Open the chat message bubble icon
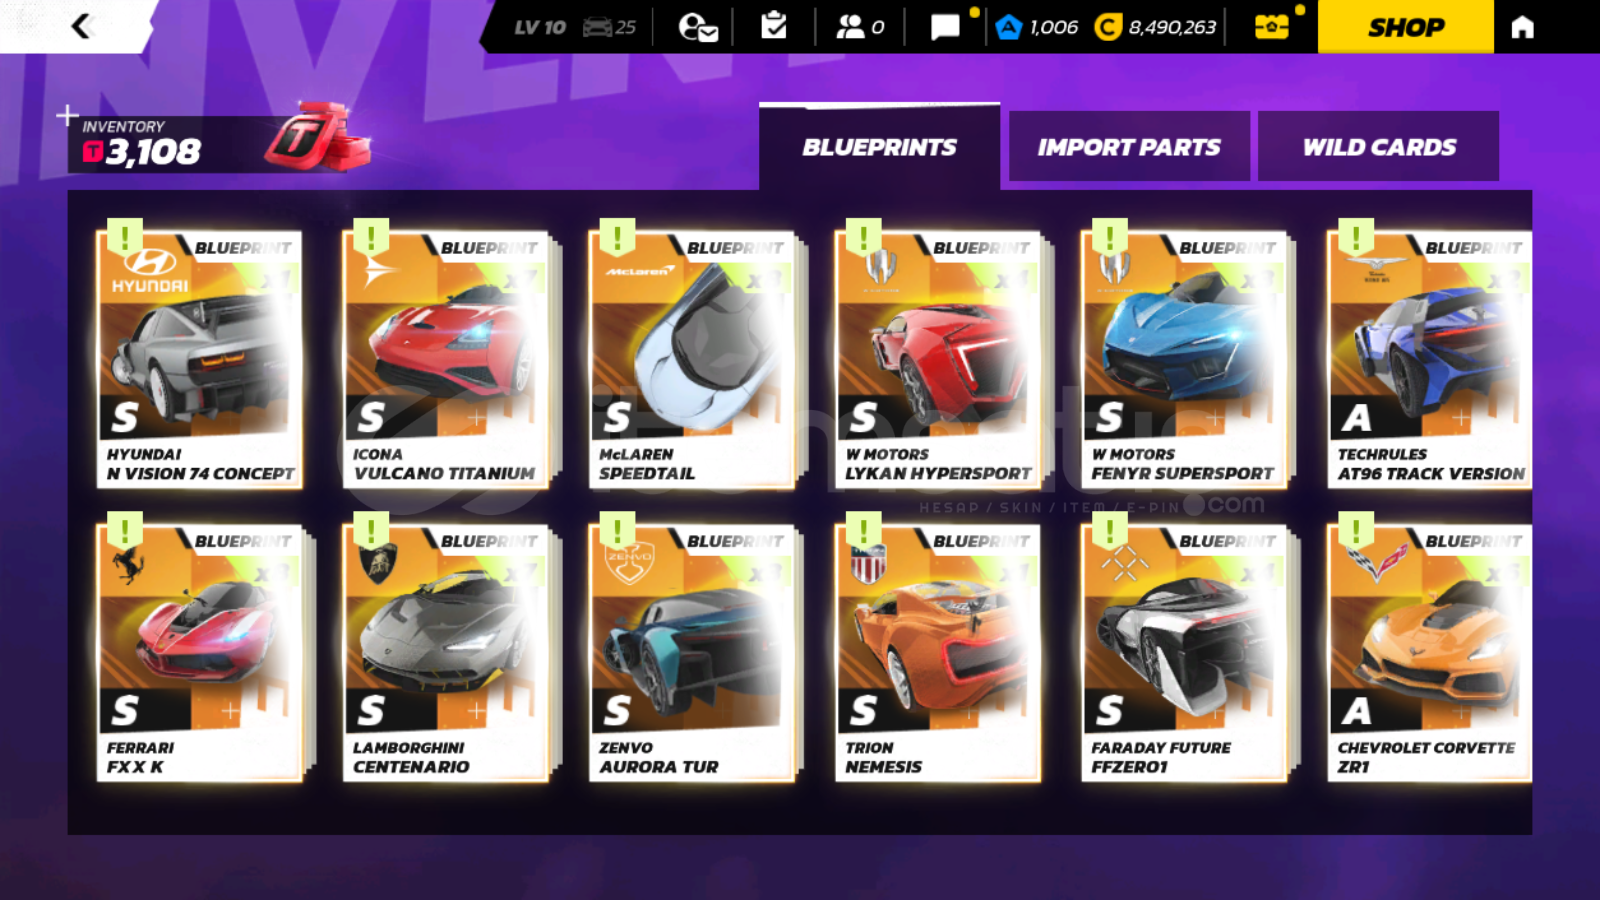This screenshot has width=1600, height=900. click(945, 27)
